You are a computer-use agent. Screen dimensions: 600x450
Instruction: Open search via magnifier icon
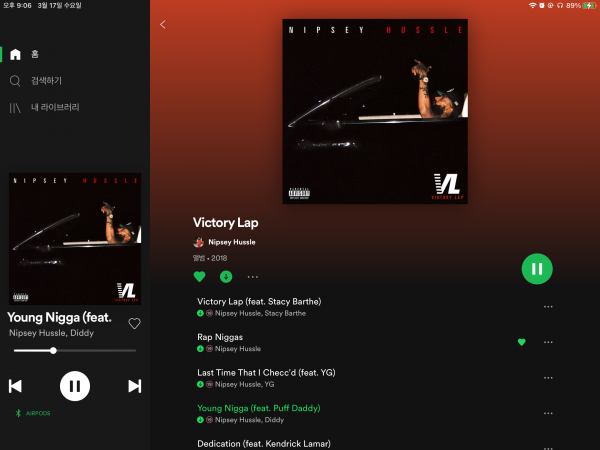pyautogui.click(x=15, y=81)
